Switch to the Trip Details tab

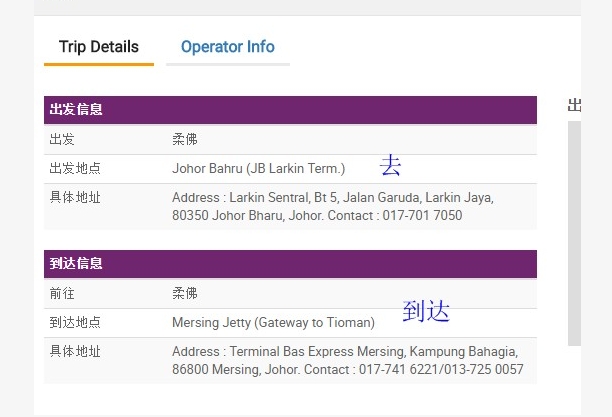[98, 47]
